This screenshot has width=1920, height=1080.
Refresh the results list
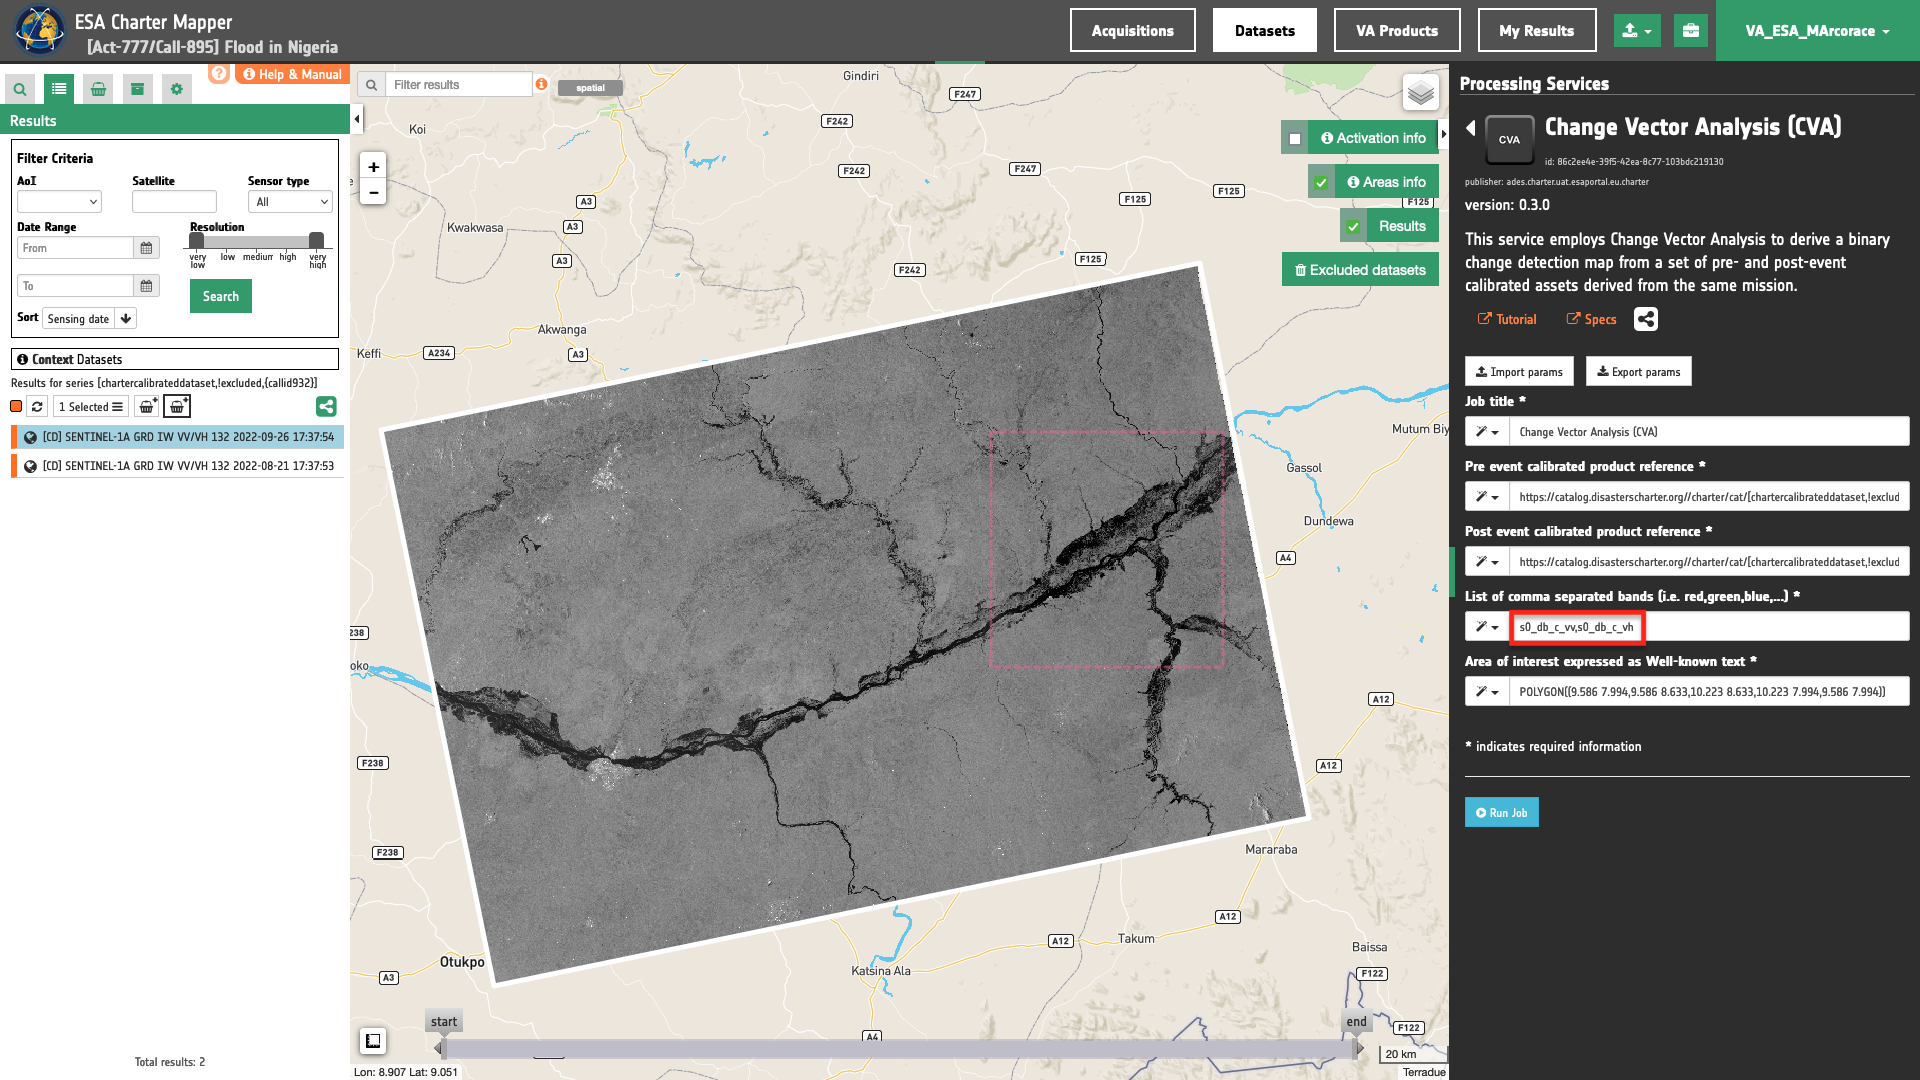point(37,407)
